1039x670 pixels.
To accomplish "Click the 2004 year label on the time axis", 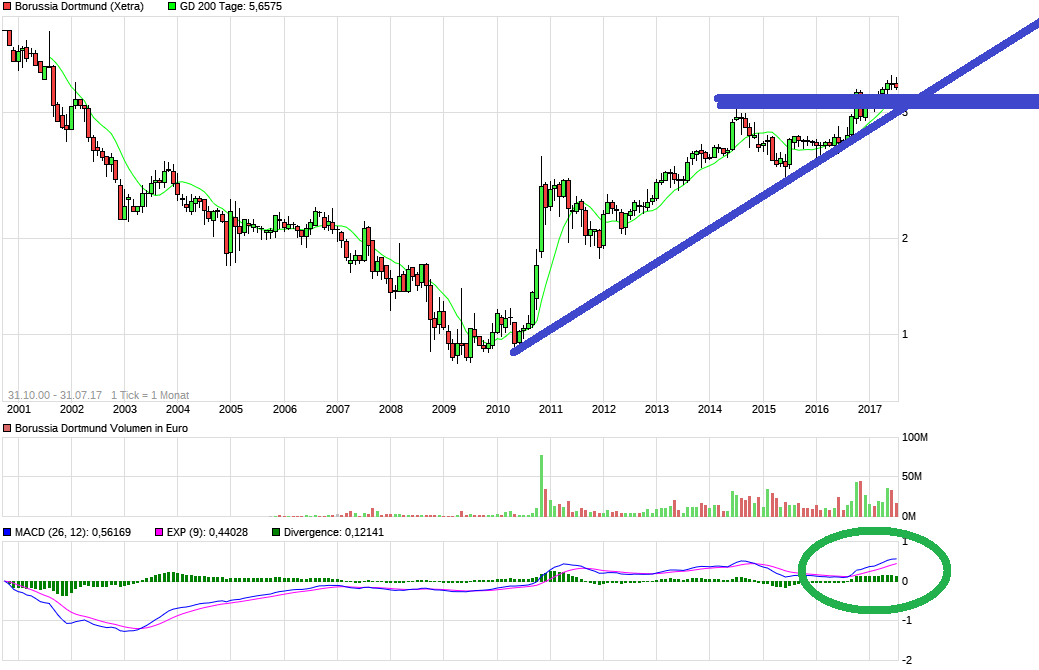I will coord(178,410).
